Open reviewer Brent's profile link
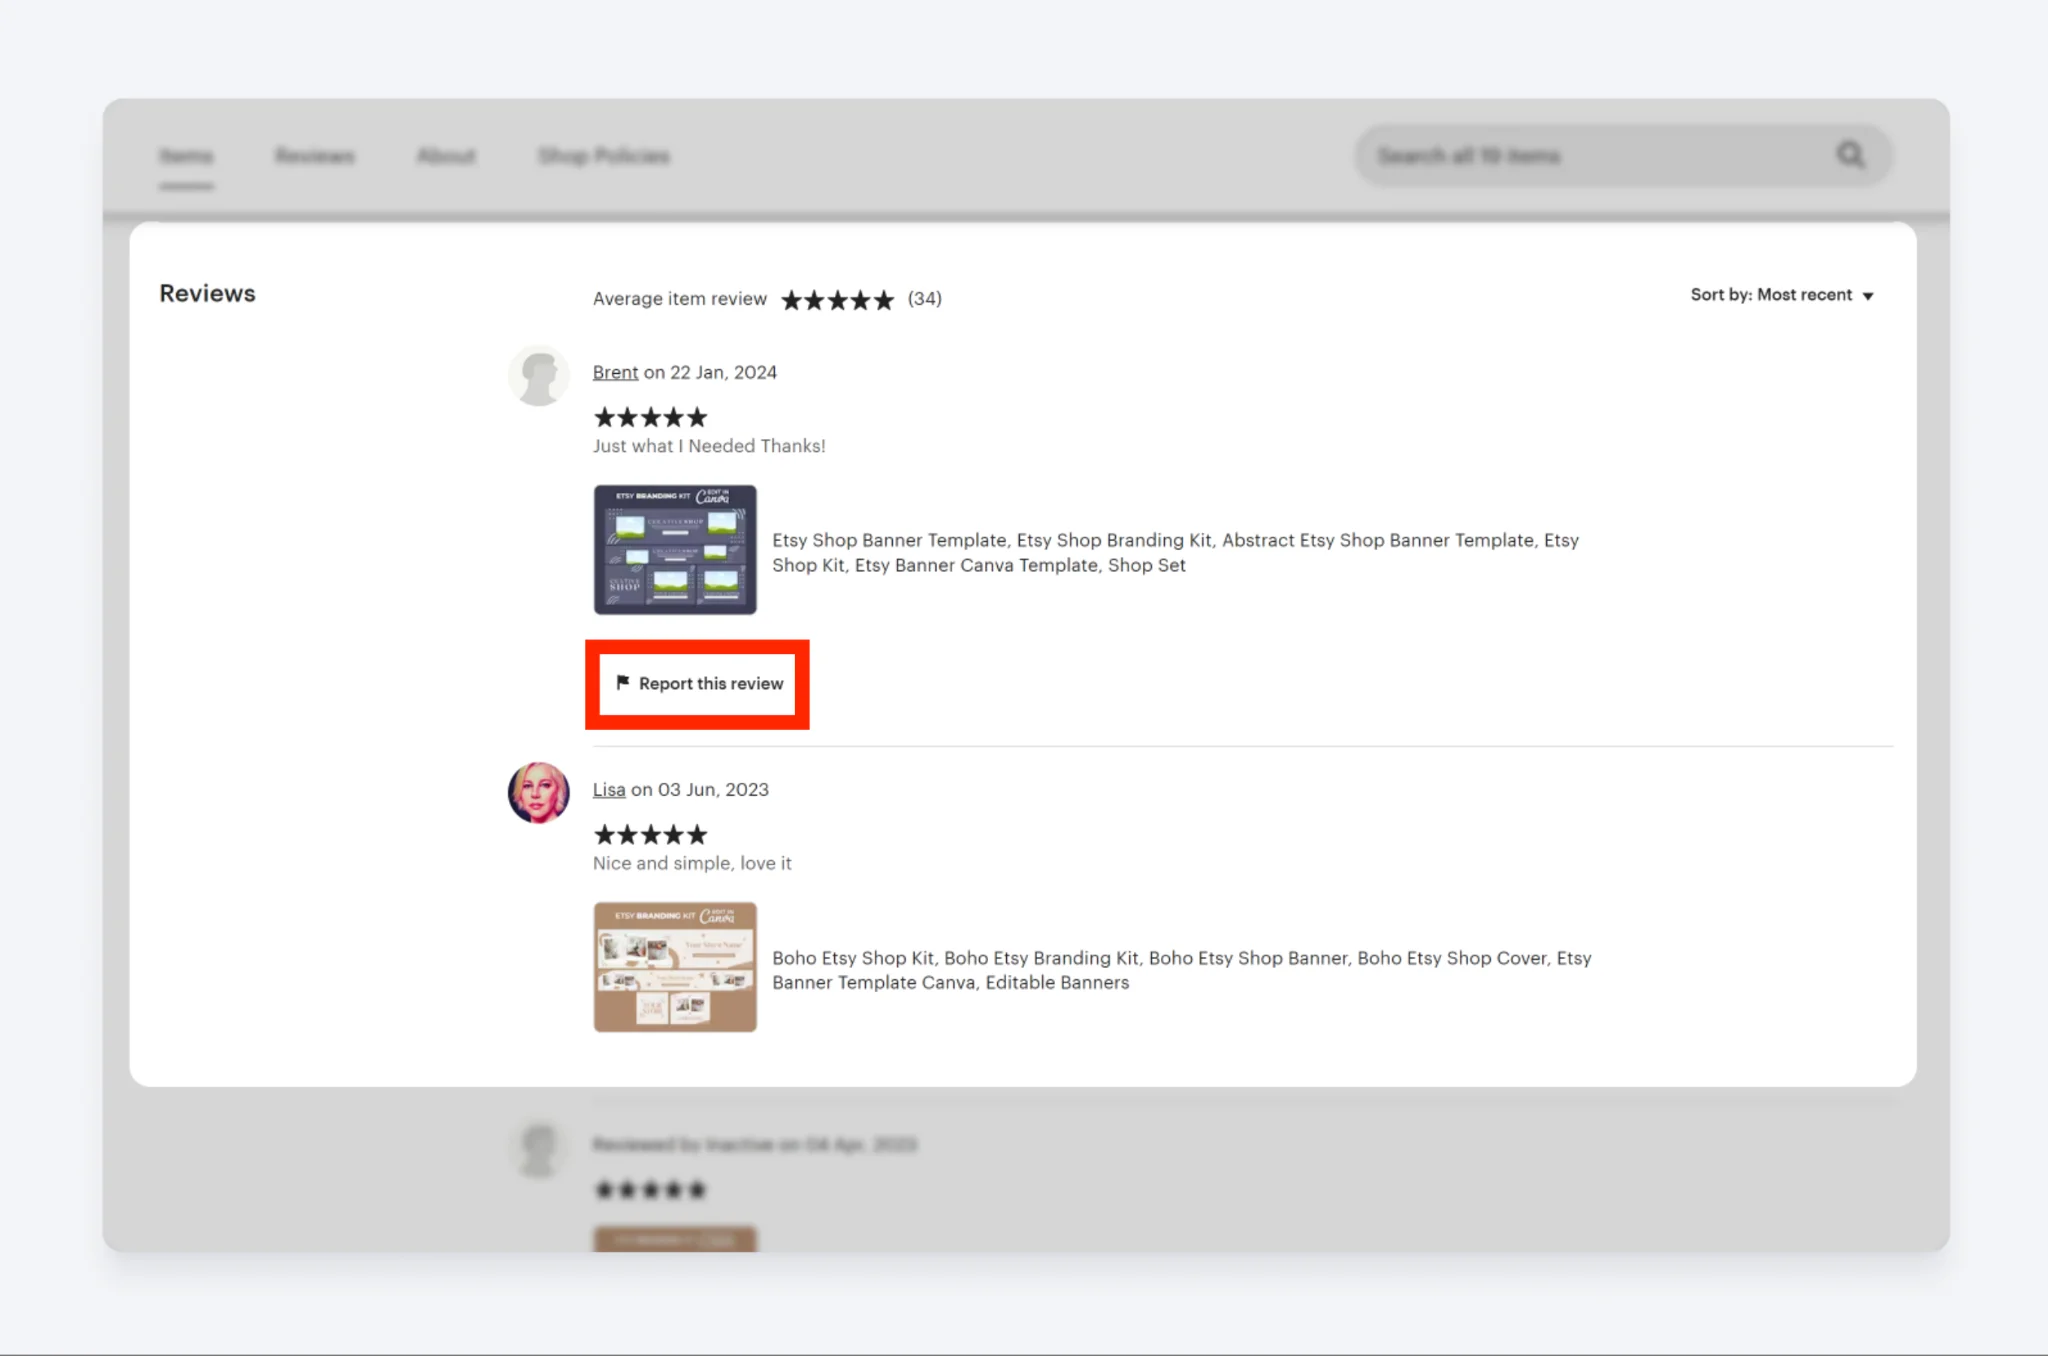This screenshot has width=2048, height=1356. click(x=615, y=372)
